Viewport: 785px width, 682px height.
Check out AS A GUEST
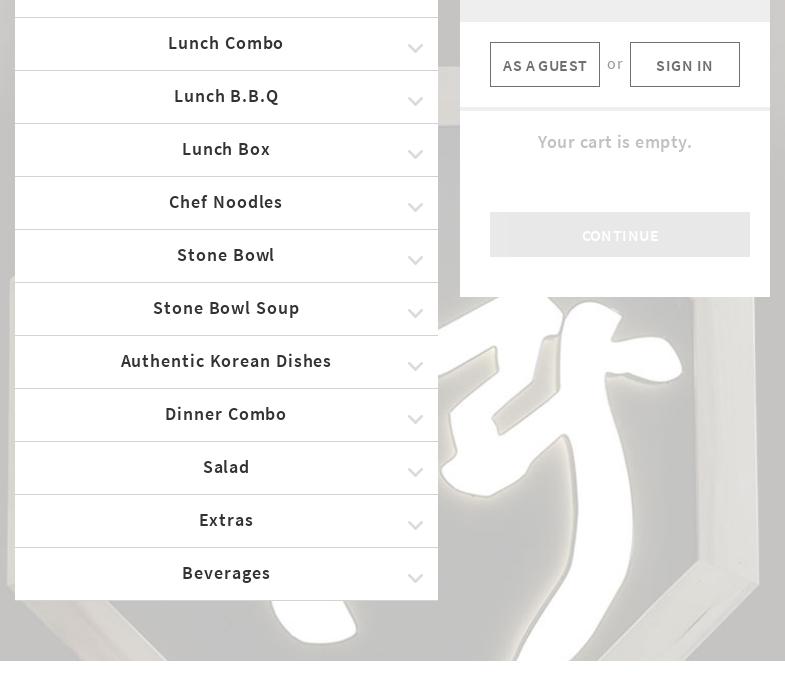tap(545, 65)
